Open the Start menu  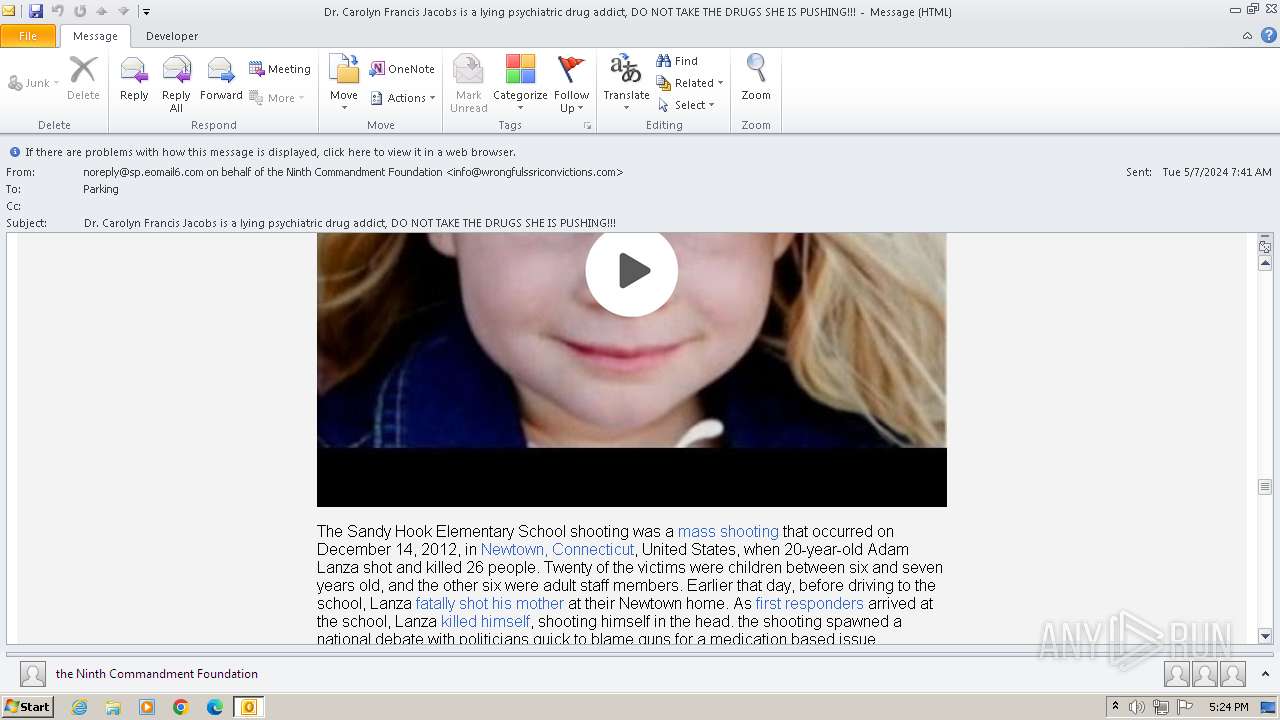click(27, 707)
